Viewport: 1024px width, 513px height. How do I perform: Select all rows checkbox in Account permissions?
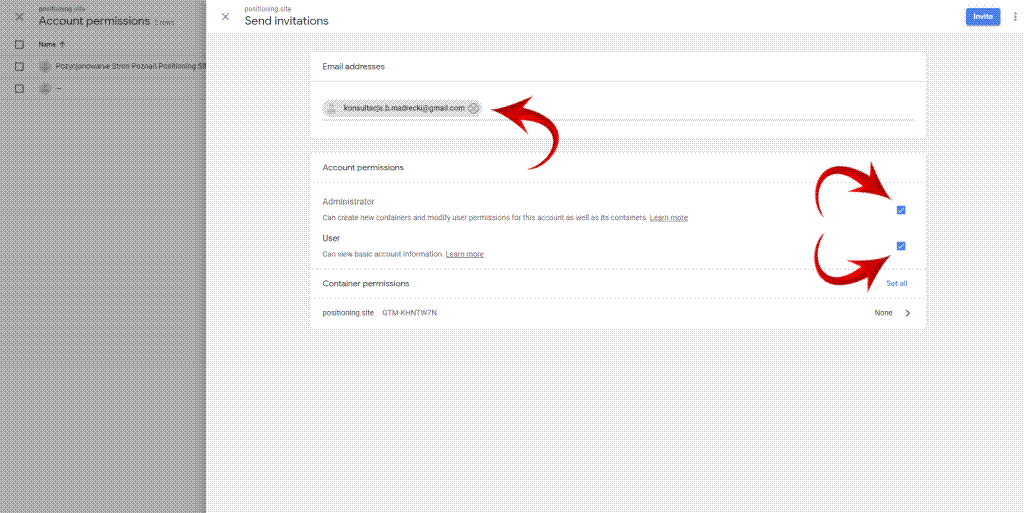point(20,44)
